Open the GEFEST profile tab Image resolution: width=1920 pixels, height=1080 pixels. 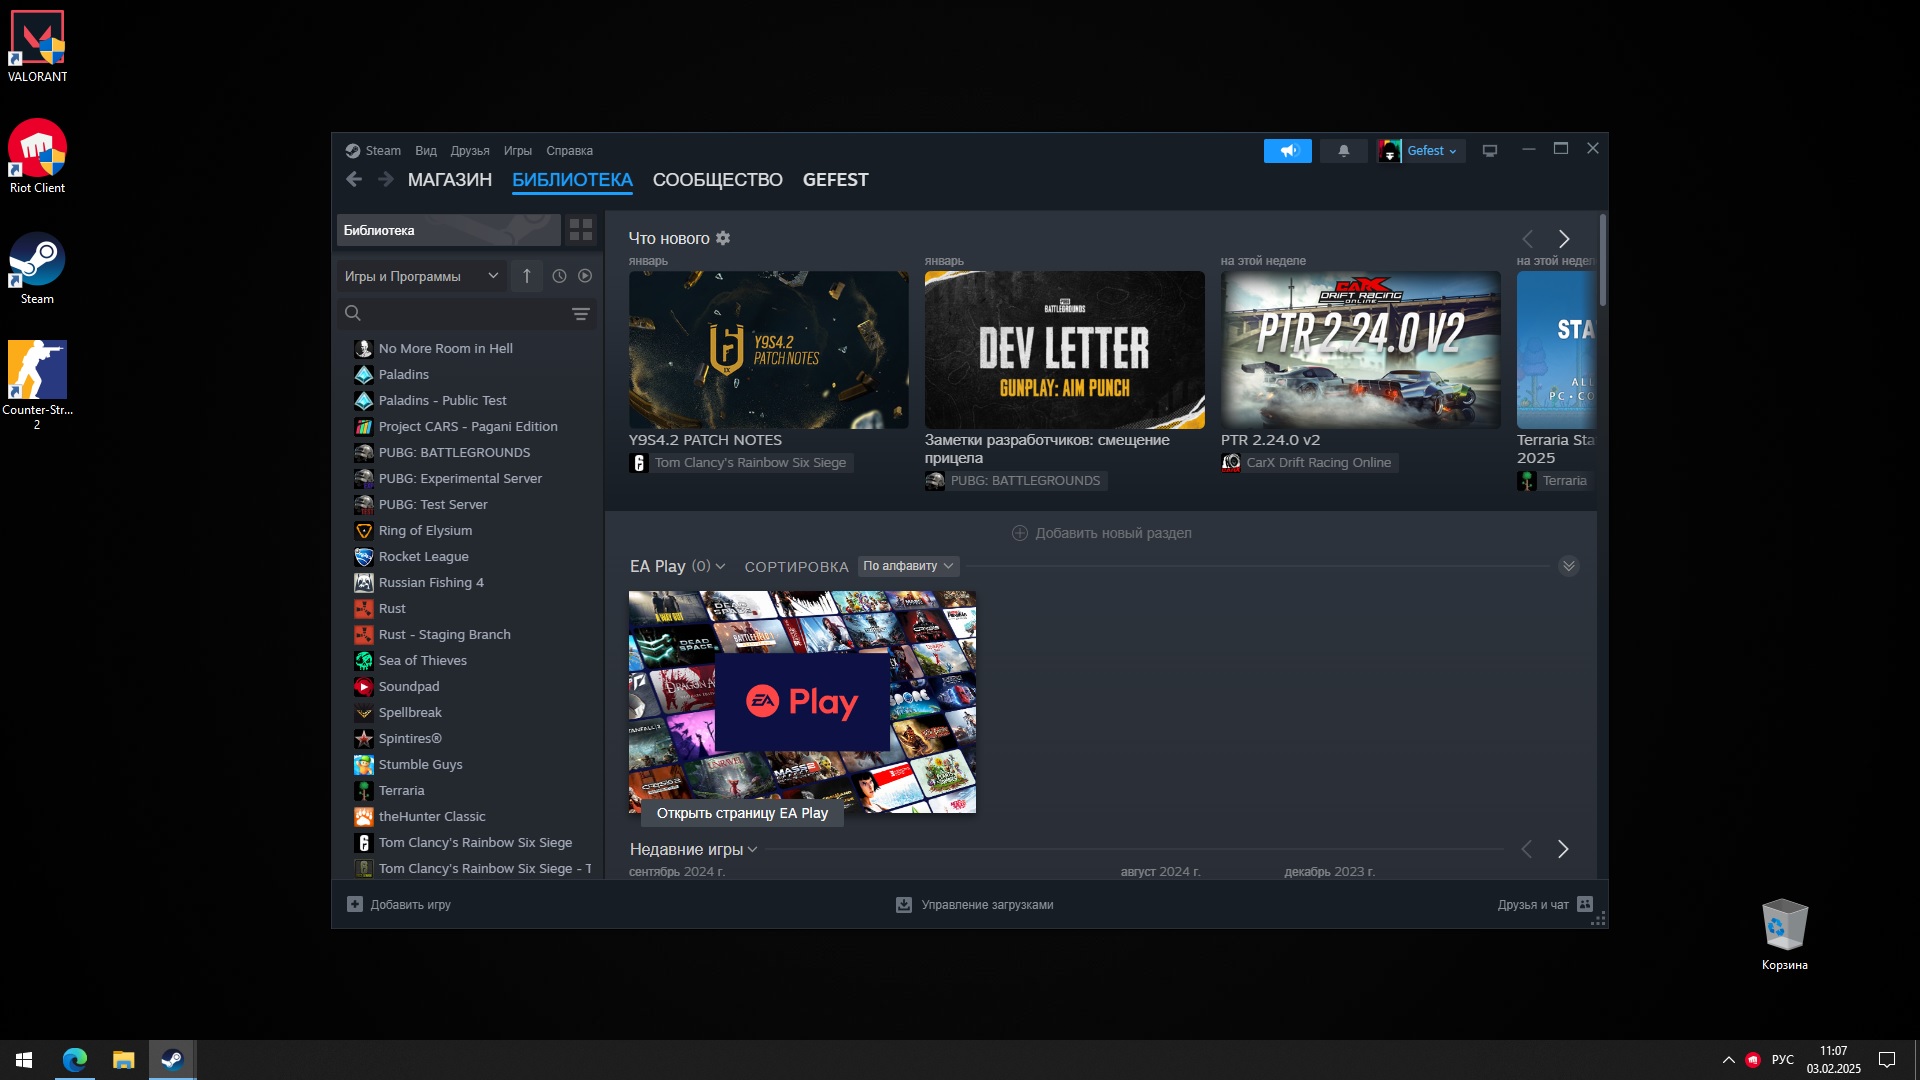836,180
